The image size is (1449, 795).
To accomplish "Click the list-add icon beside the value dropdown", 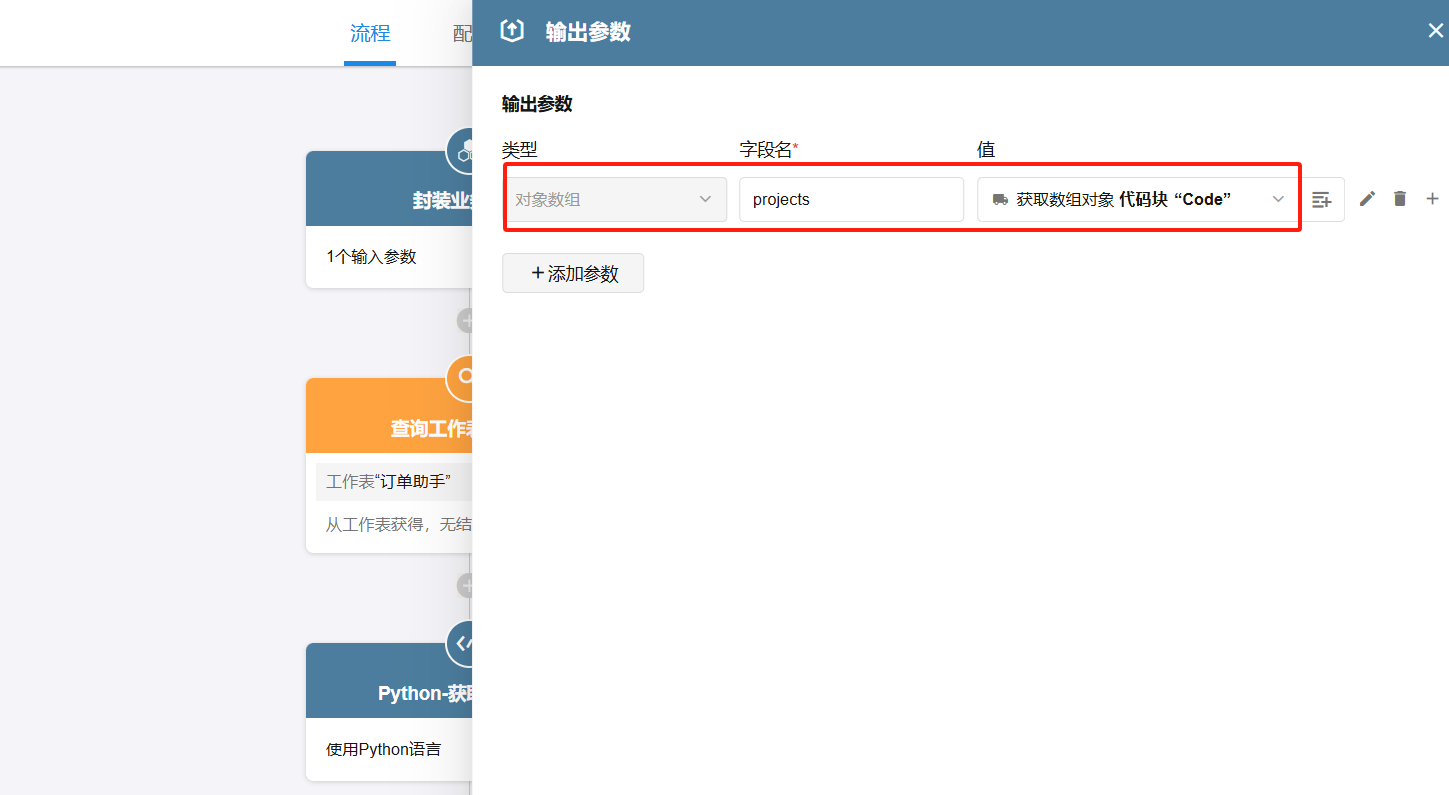I will pos(1322,199).
